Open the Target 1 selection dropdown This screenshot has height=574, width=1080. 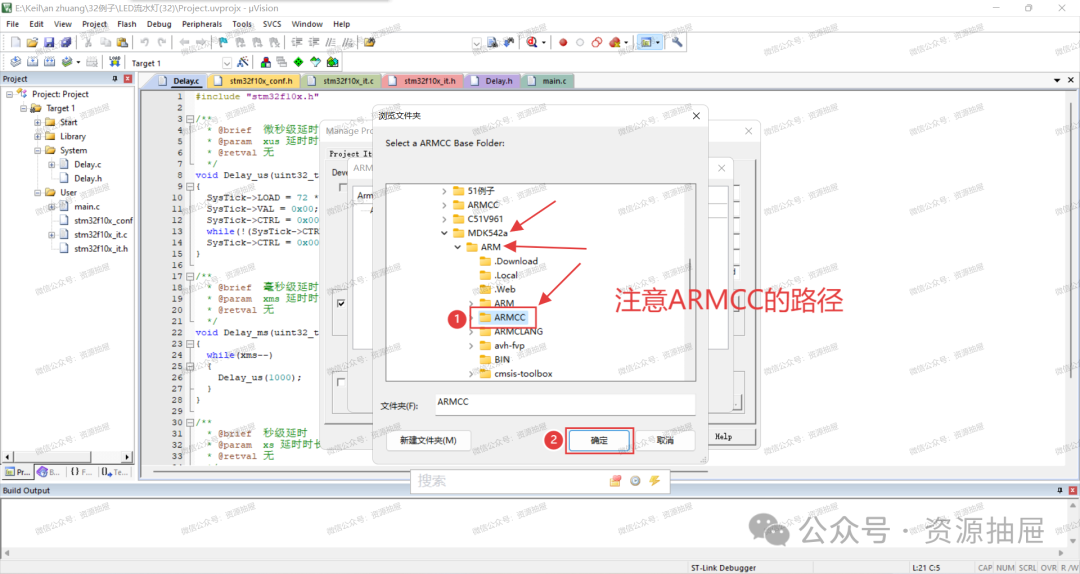click(227, 63)
